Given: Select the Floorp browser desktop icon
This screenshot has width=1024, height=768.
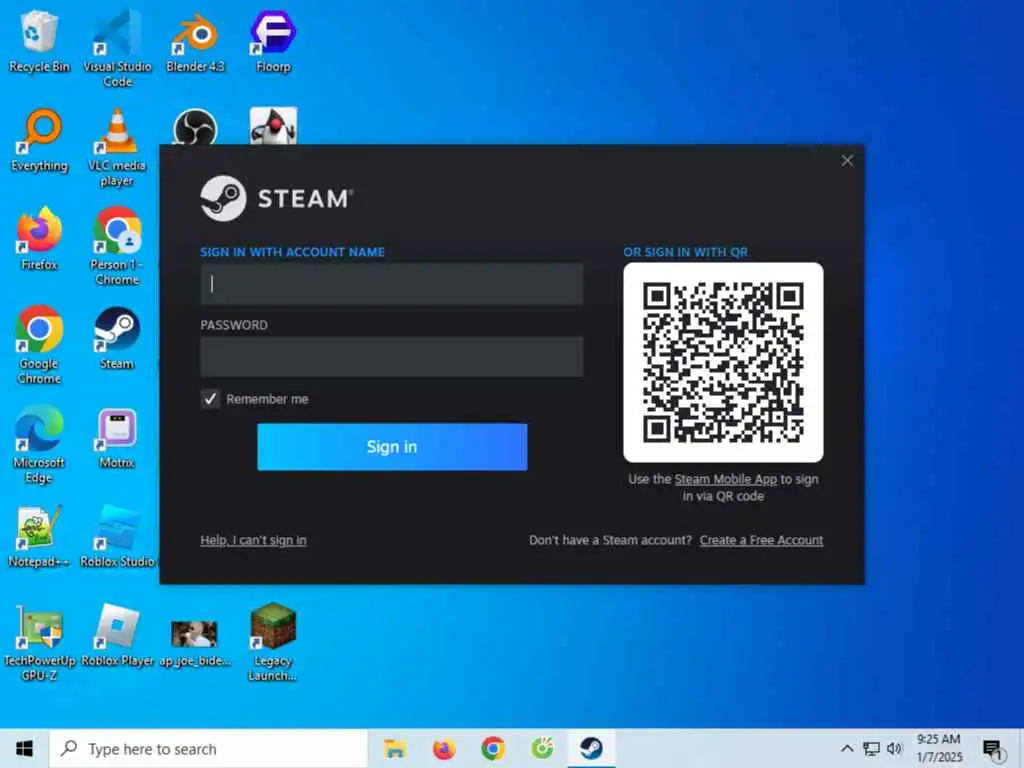Looking at the screenshot, I should tap(273, 42).
